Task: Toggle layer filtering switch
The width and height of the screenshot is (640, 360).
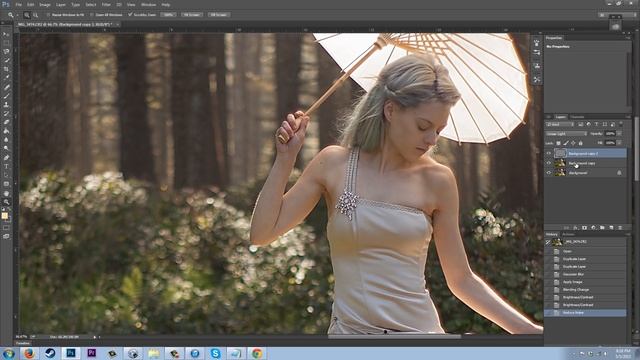Action: click(x=621, y=124)
